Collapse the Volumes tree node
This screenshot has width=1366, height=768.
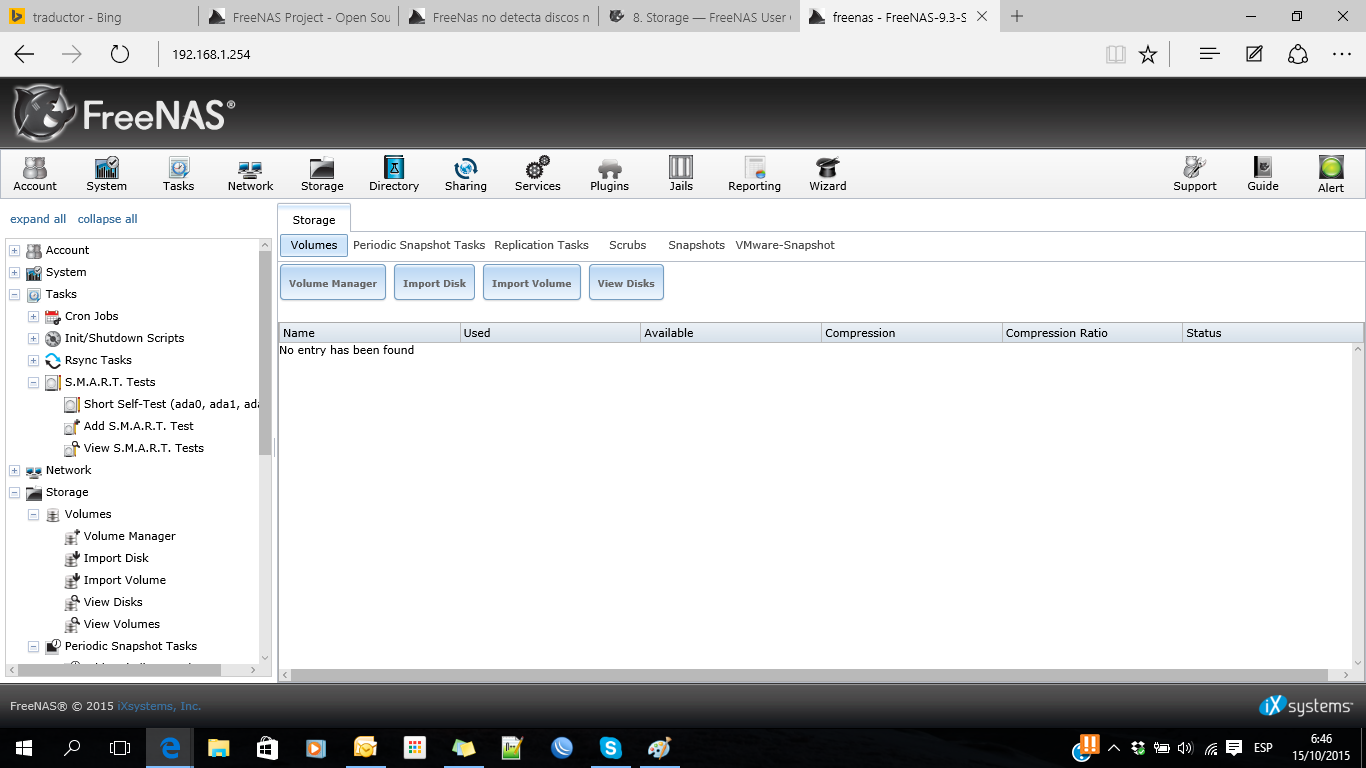(x=34, y=514)
